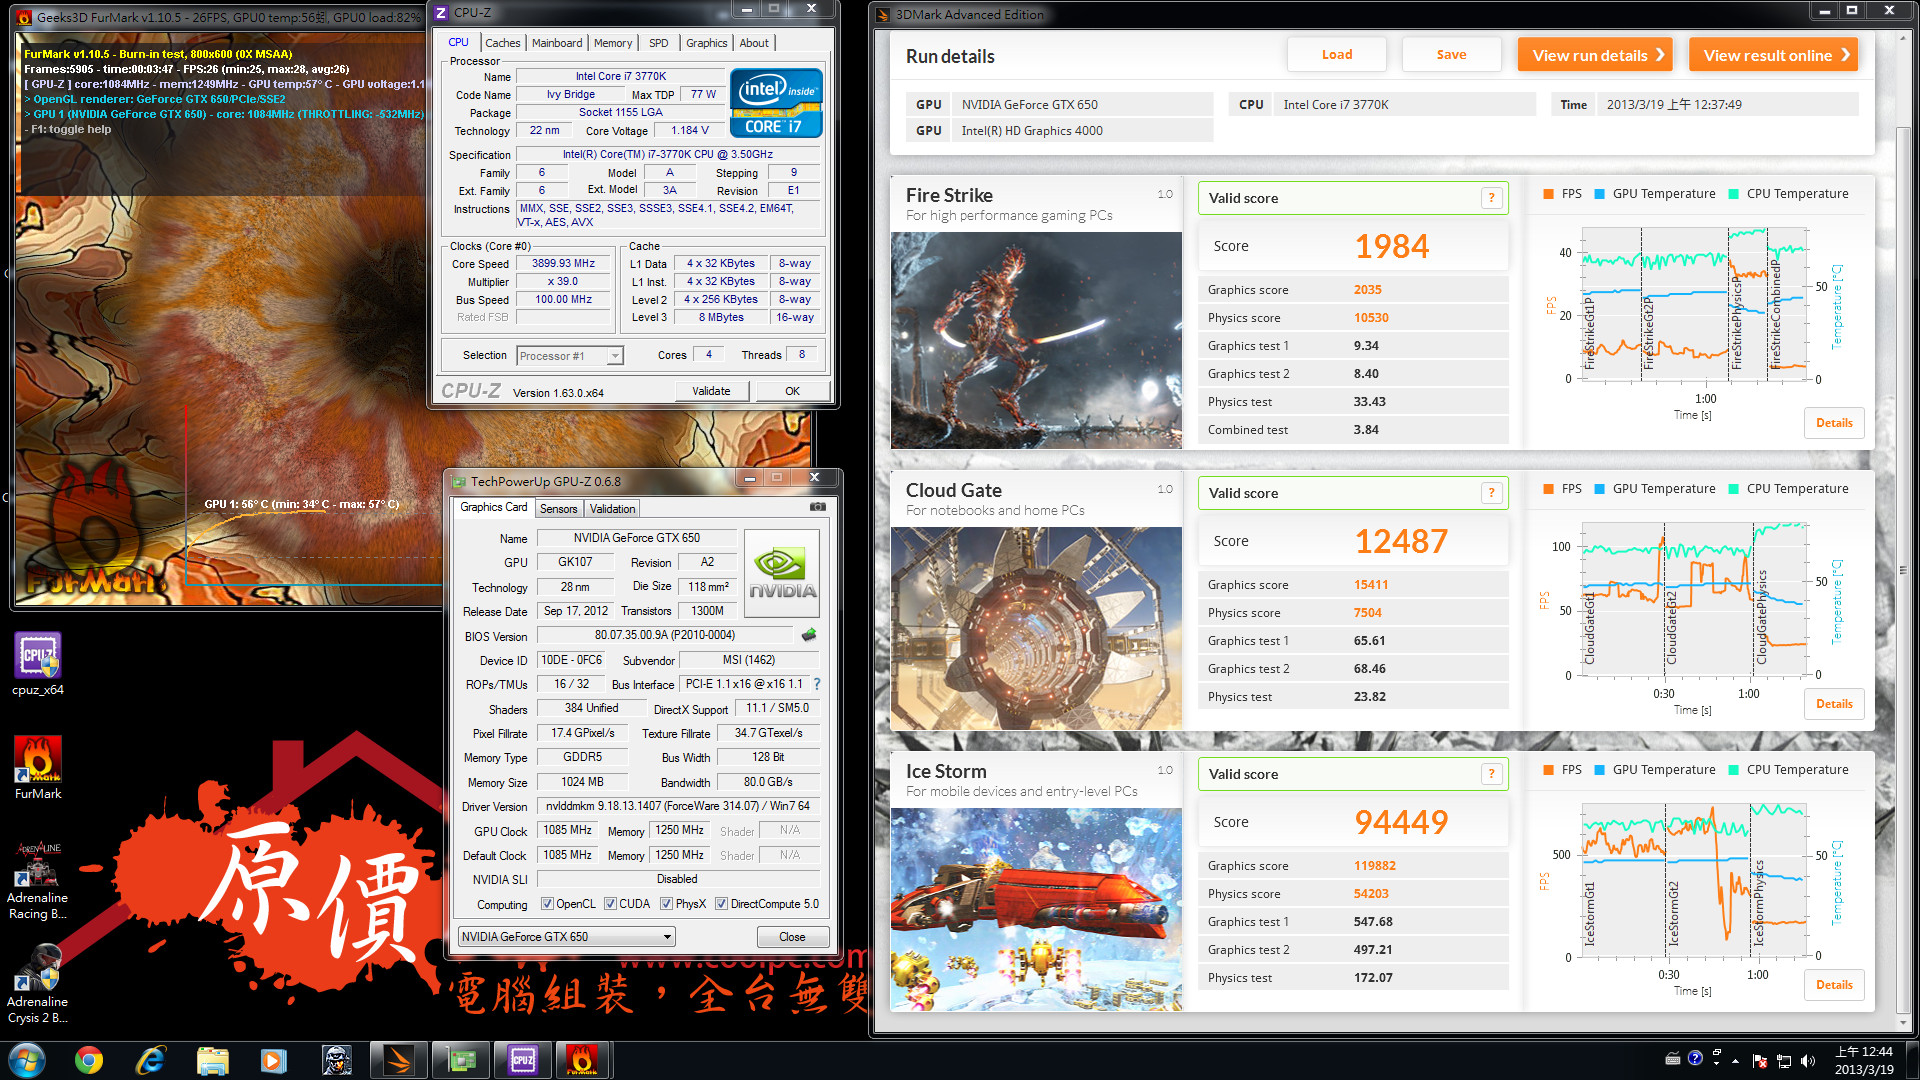Viewport: 1920px width, 1080px height.
Task: Switch to CPU-Z purple taskbar icon
Action: pyautogui.click(x=523, y=1060)
